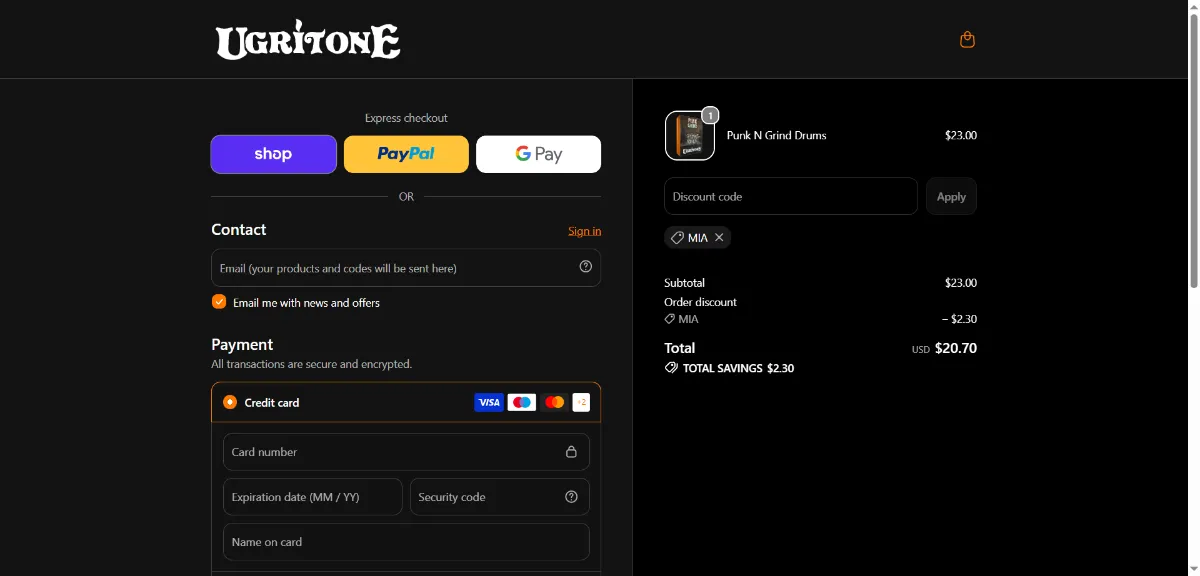Show the +2 more card types
1200x576 pixels.
(x=582, y=403)
